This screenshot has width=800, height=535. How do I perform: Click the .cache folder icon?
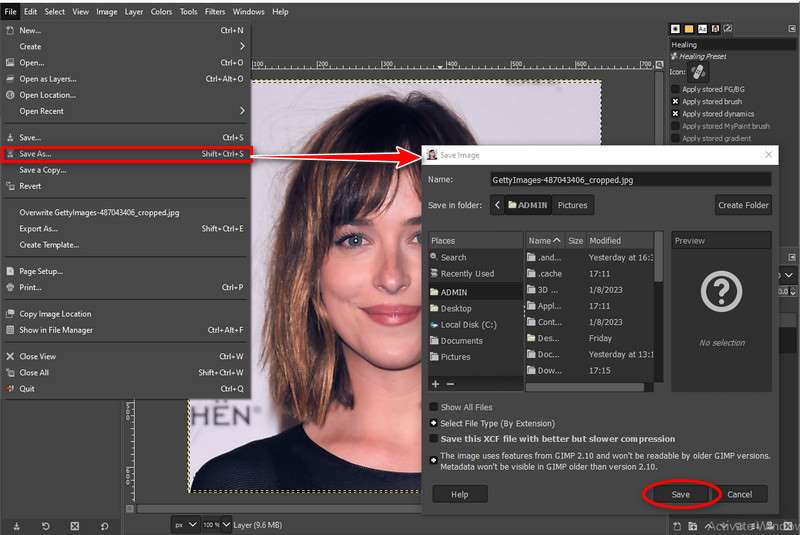tap(531, 273)
